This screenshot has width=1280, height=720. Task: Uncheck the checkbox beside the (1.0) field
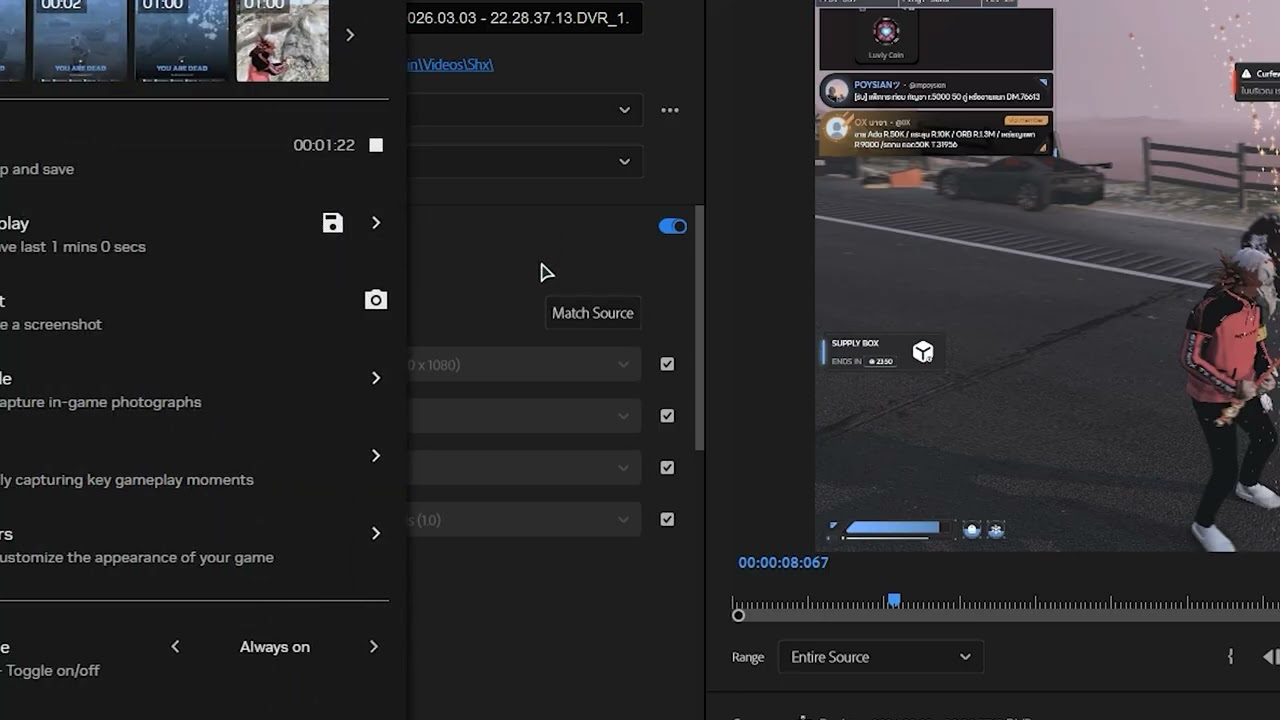tap(667, 520)
